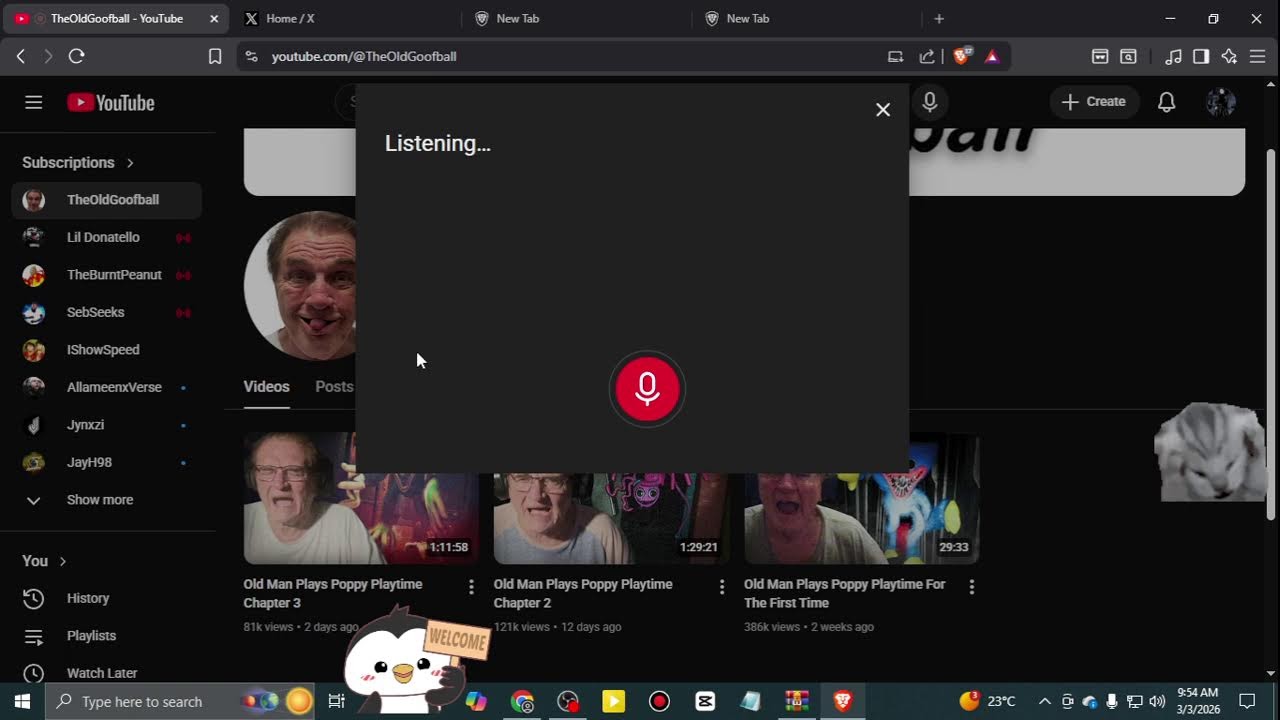1280x720 pixels.
Task: Click the install app icon in address bar
Action: [895, 56]
